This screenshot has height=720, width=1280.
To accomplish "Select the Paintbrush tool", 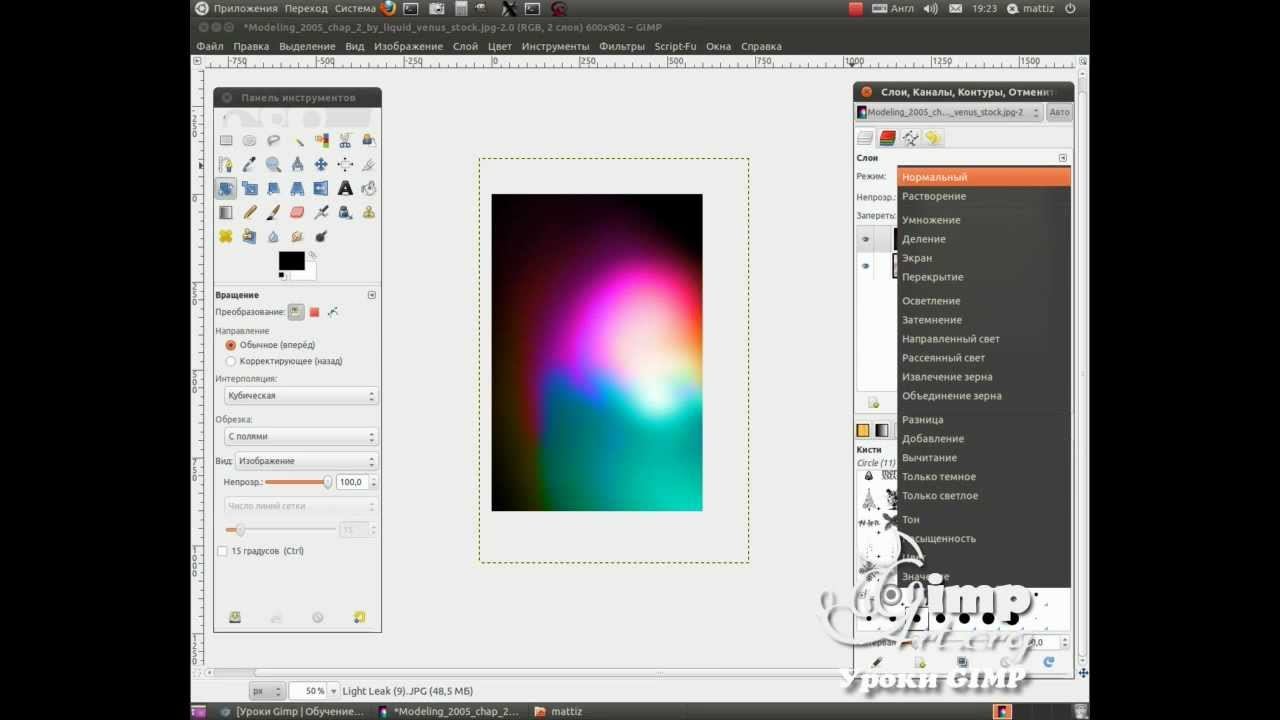I will [273, 212].
